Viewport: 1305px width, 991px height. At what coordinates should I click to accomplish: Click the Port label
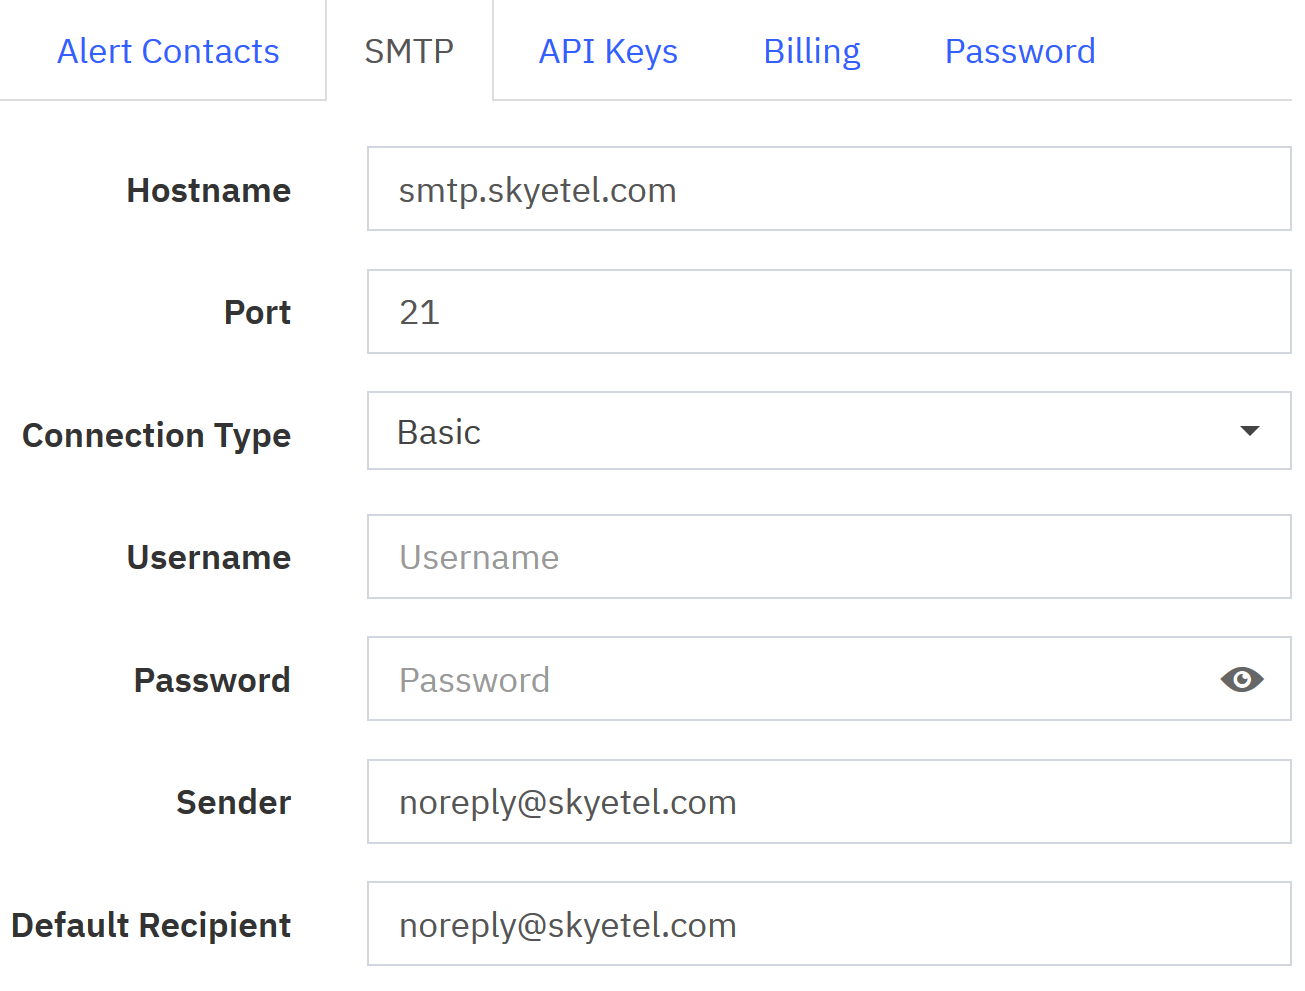pos(257,313)
